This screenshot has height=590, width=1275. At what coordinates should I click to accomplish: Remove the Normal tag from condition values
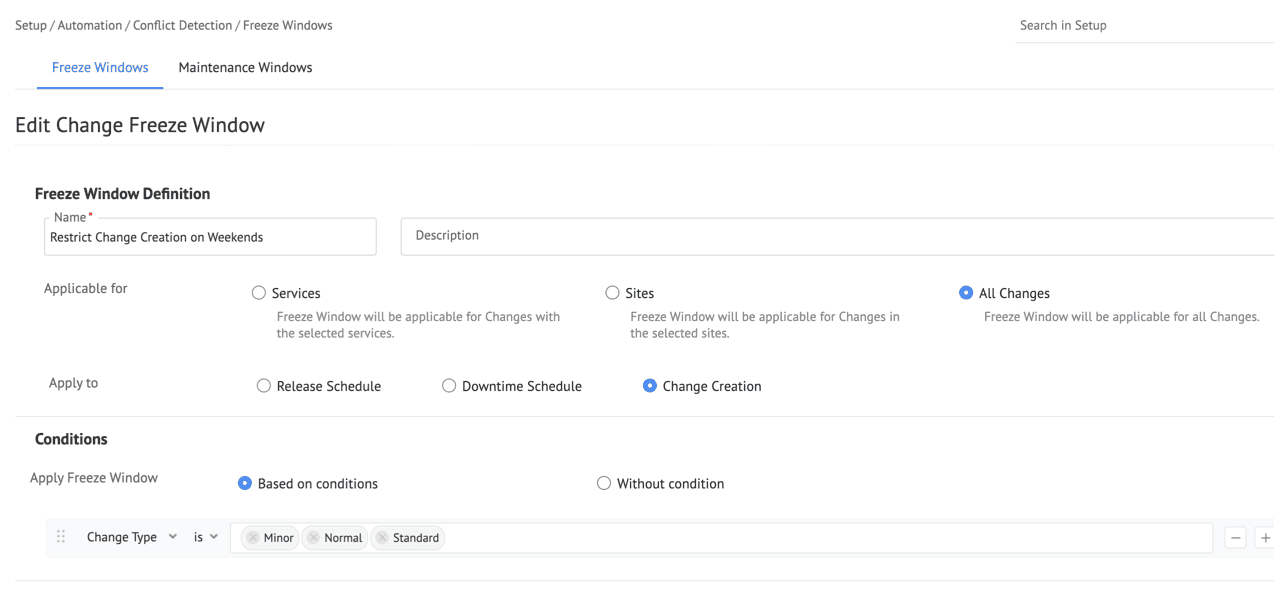tap(313, 538)
